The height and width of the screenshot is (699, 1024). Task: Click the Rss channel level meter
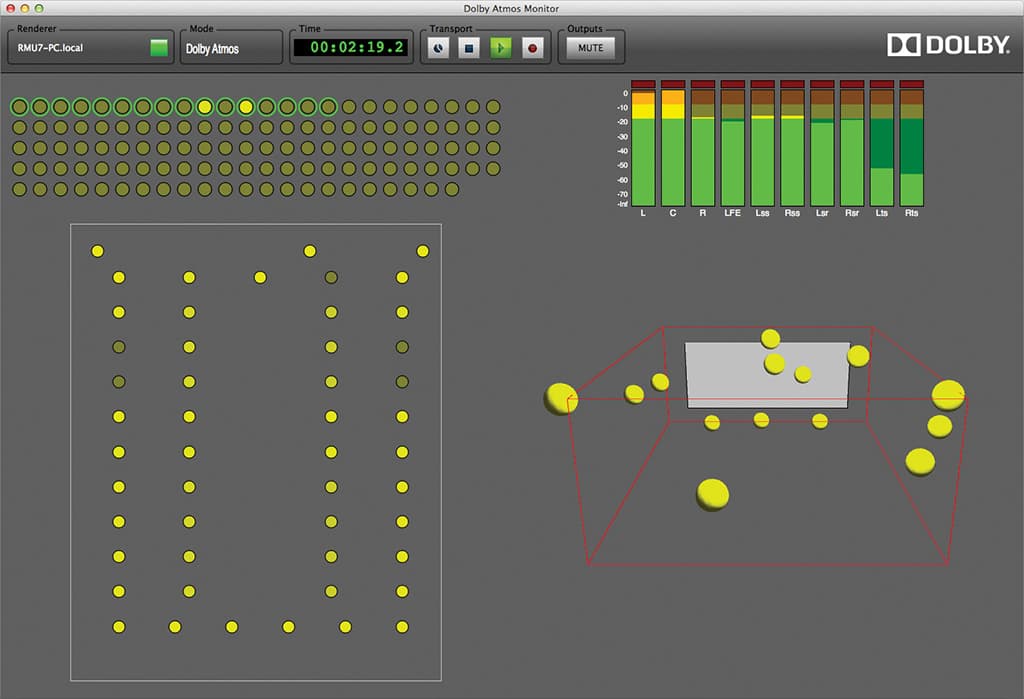tap(792, 148)
